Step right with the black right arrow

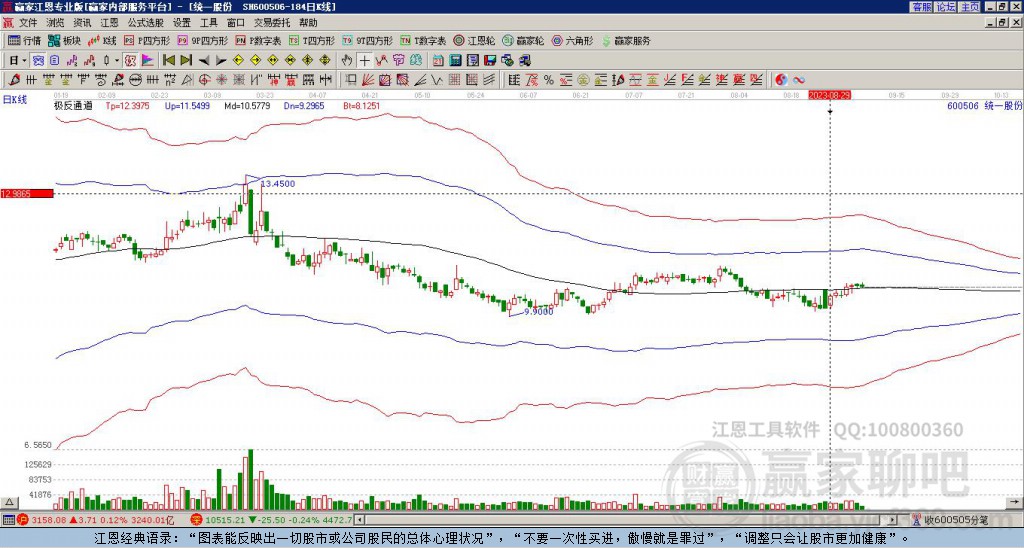pyautogui.click(x=221, y=60)
